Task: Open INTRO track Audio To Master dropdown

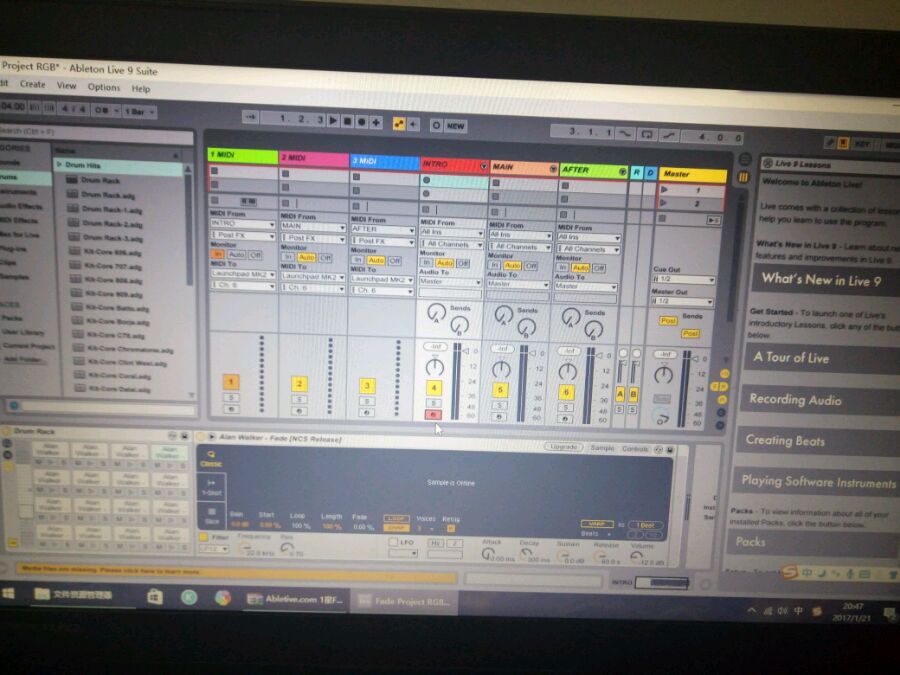Action: click(x=451, y=282)
